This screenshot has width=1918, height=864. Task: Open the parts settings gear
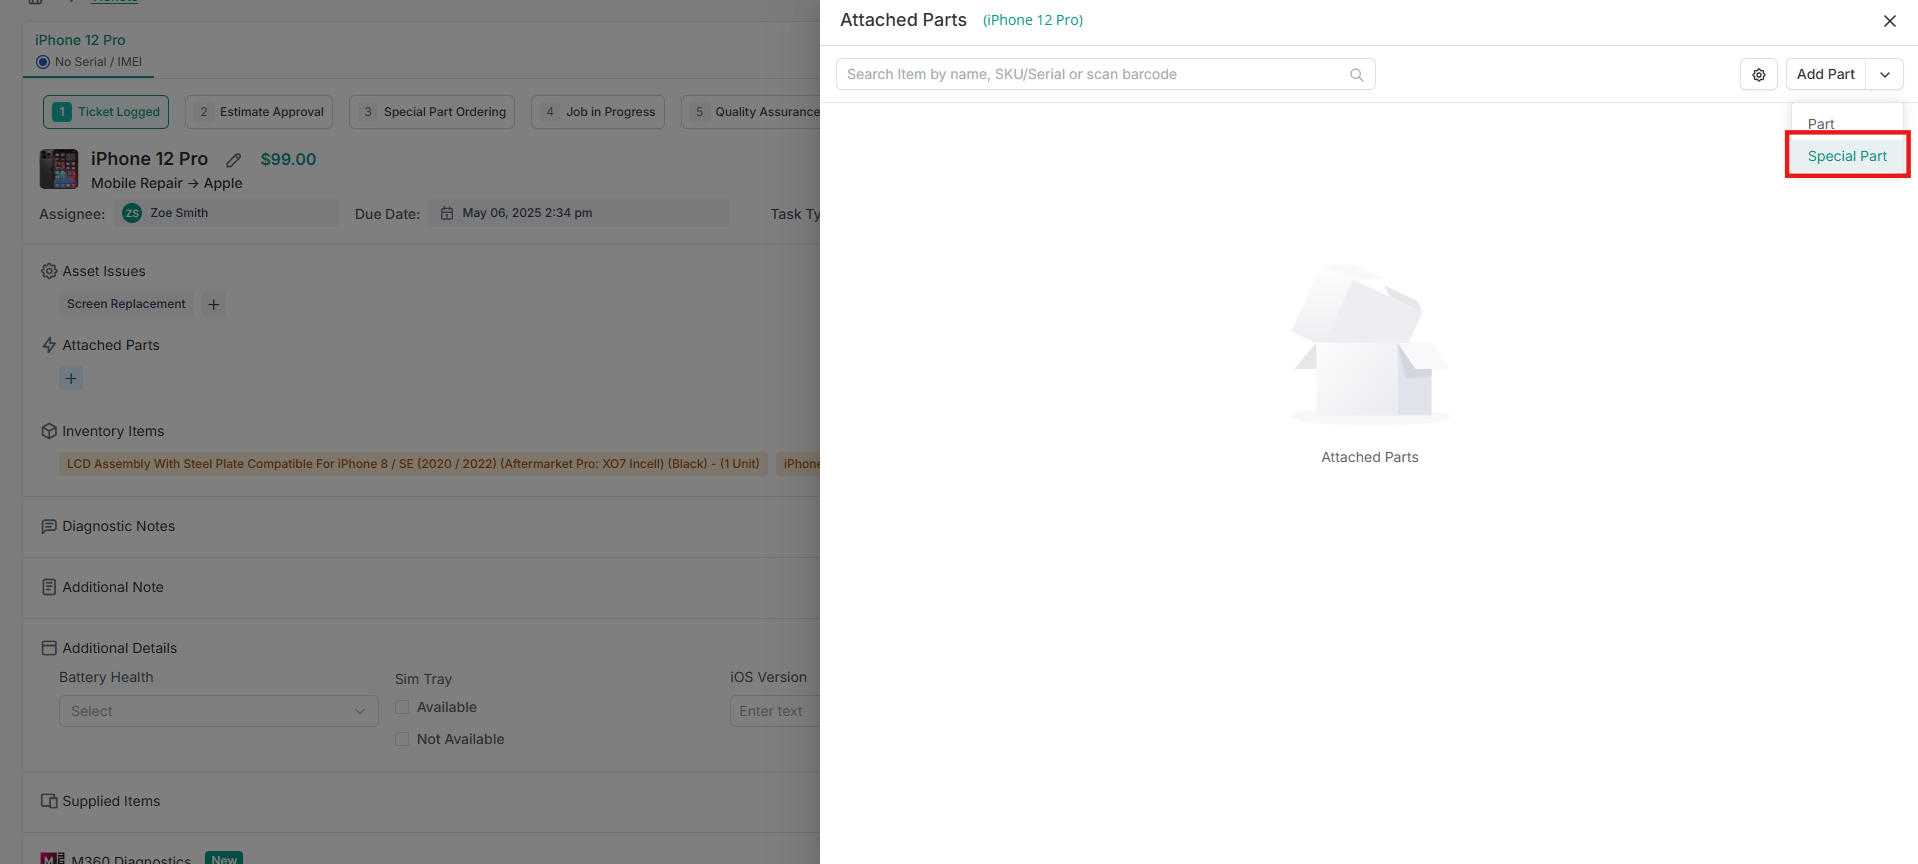(1758, 74)
